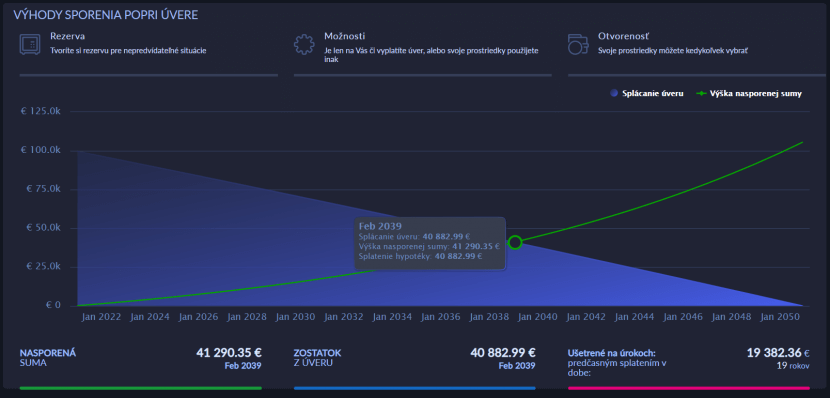Toggle Splácanie úveru legend series

646,93
